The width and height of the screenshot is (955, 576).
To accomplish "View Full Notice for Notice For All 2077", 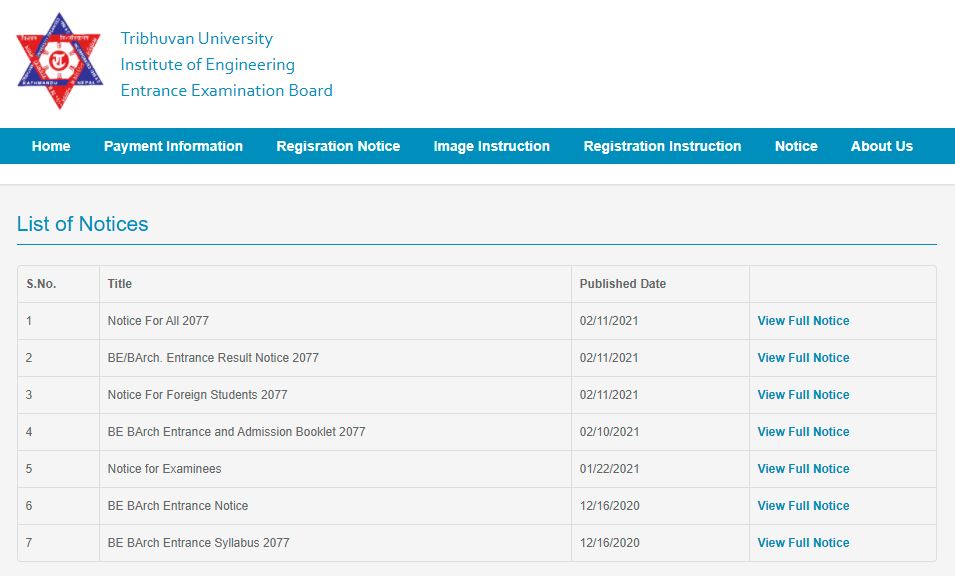I will tap(803, 321).
